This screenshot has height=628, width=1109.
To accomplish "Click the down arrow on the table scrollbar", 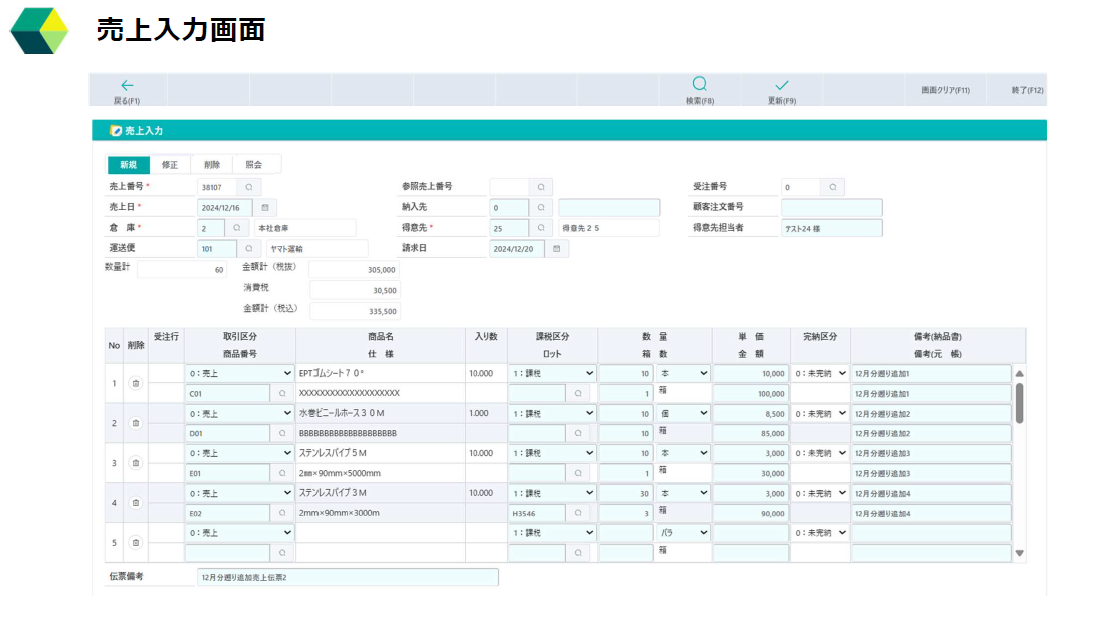I will [1020, 553].
